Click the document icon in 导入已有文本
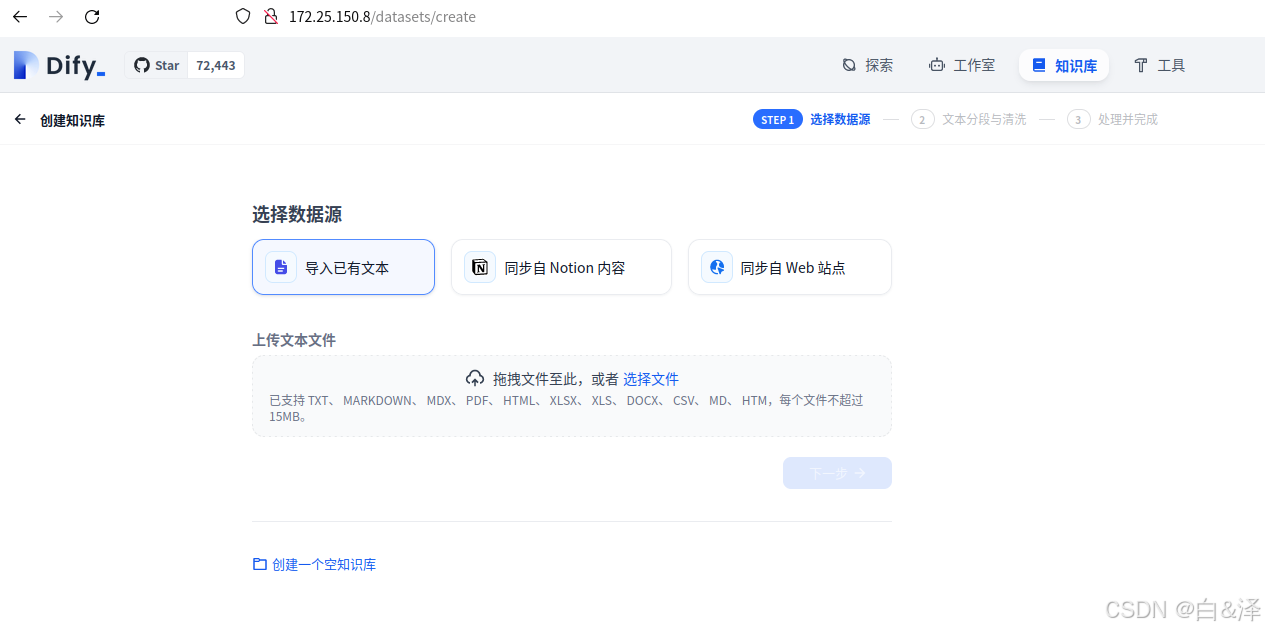Image resolution: width=1265 pixels, height=631 pixels. pyautogui.click(x=281, y=267)
